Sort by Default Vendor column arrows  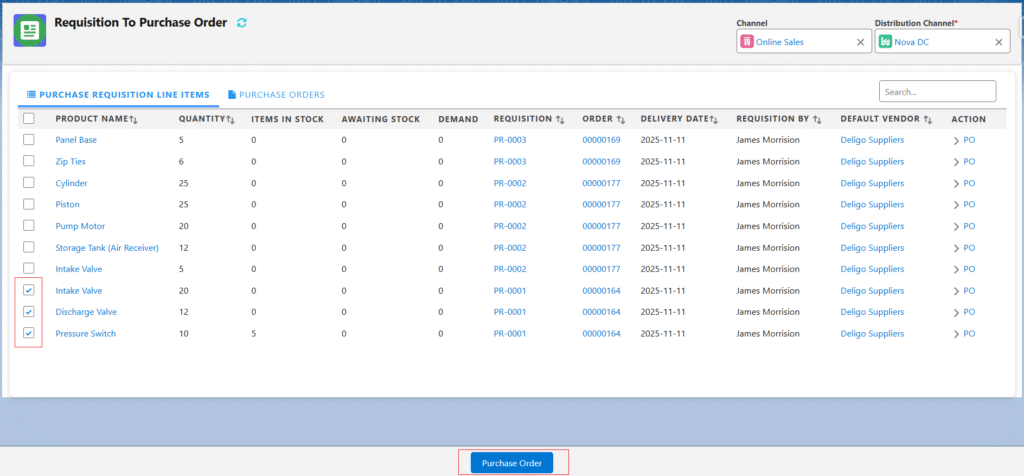pyautogui.click(x=928, y=119)
